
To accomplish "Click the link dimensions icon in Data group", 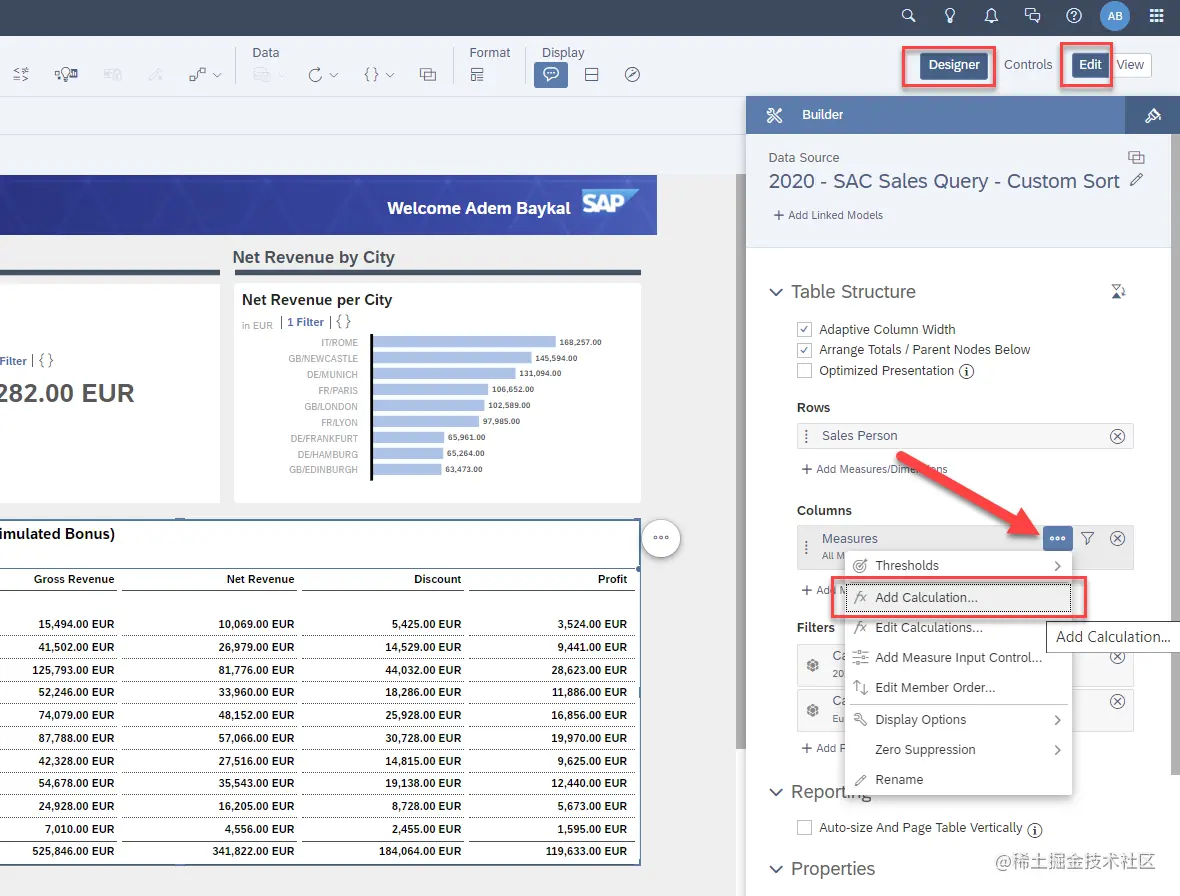I will click(427, 74).
